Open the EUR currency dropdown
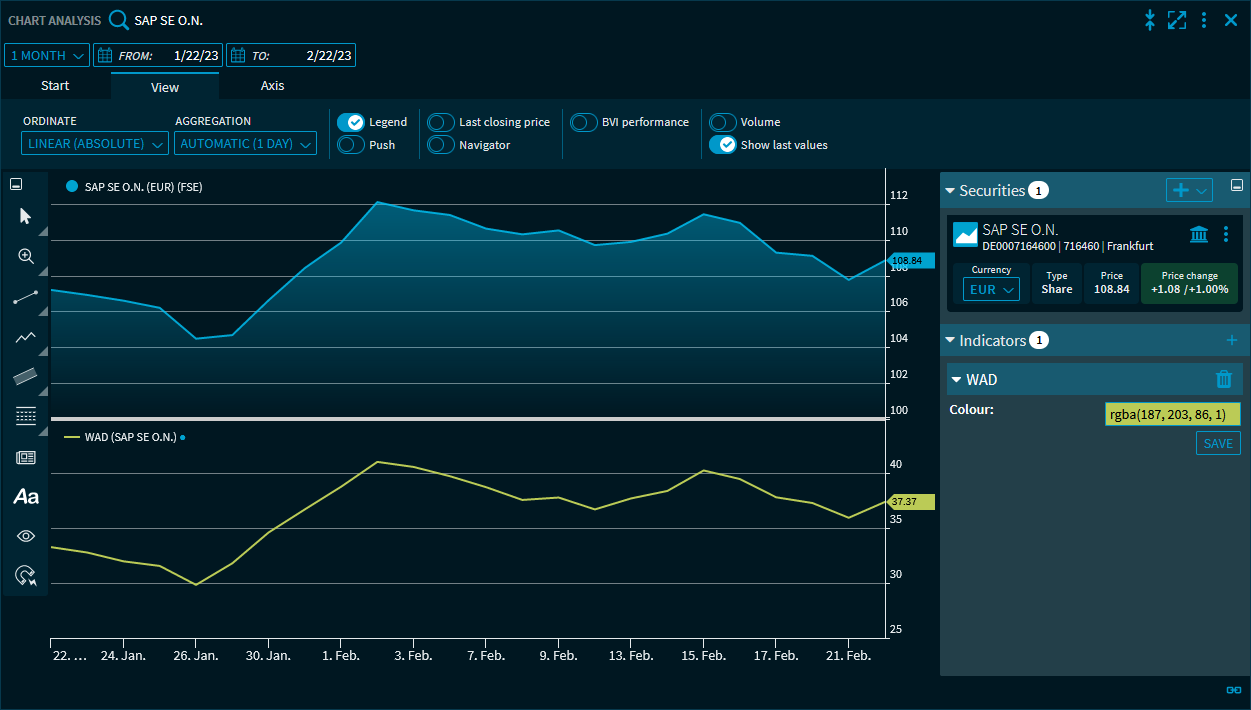Viewport: 1251px width, 710px height. point(991,289)
